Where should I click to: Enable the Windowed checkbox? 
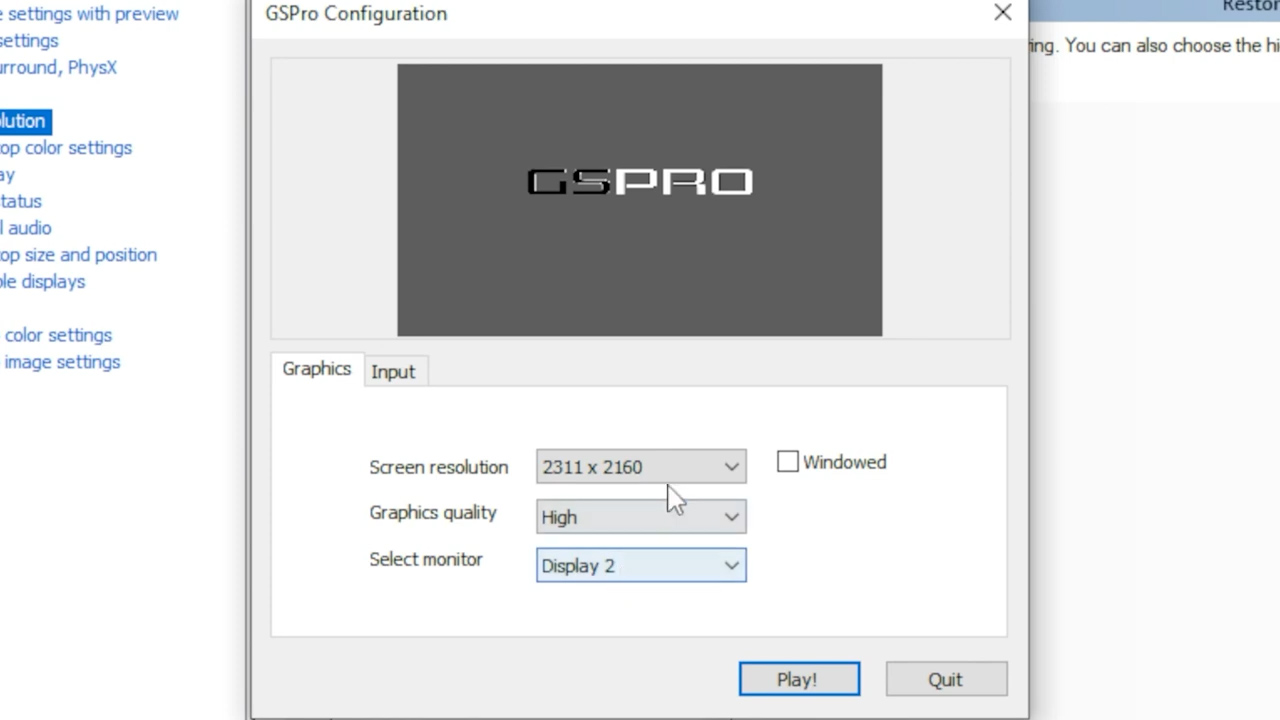coord(788,462)
